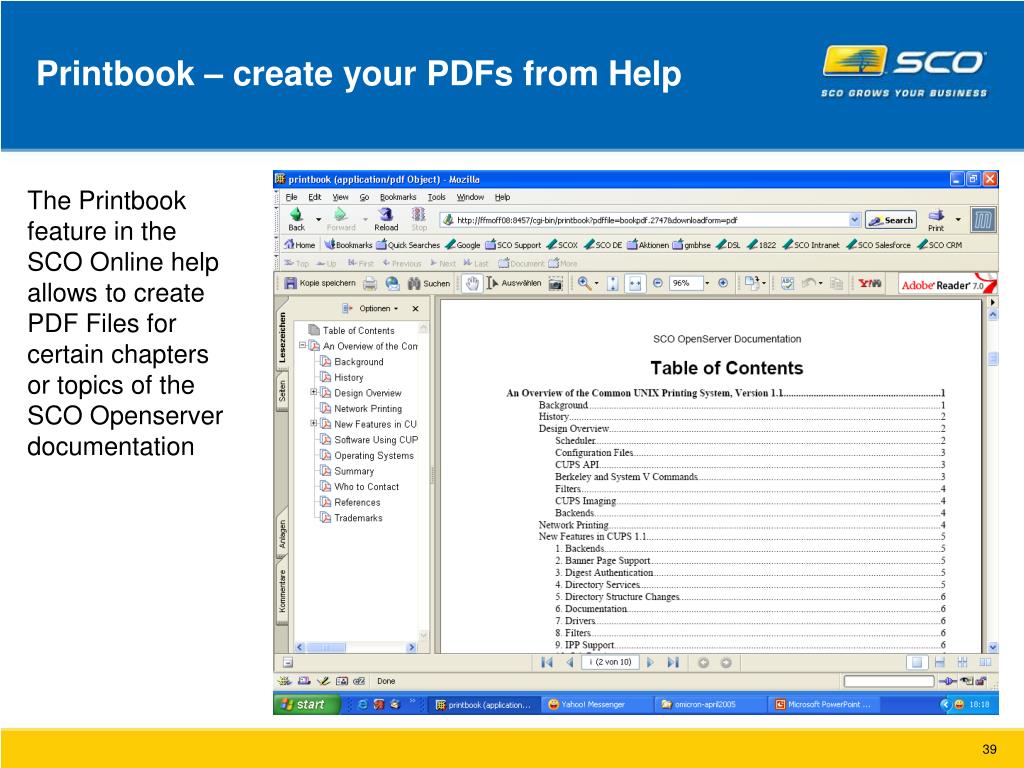The height and width of the screenshot is (768, 1024).
Task: Increase zoom with plus button
Action: [723, 283]
